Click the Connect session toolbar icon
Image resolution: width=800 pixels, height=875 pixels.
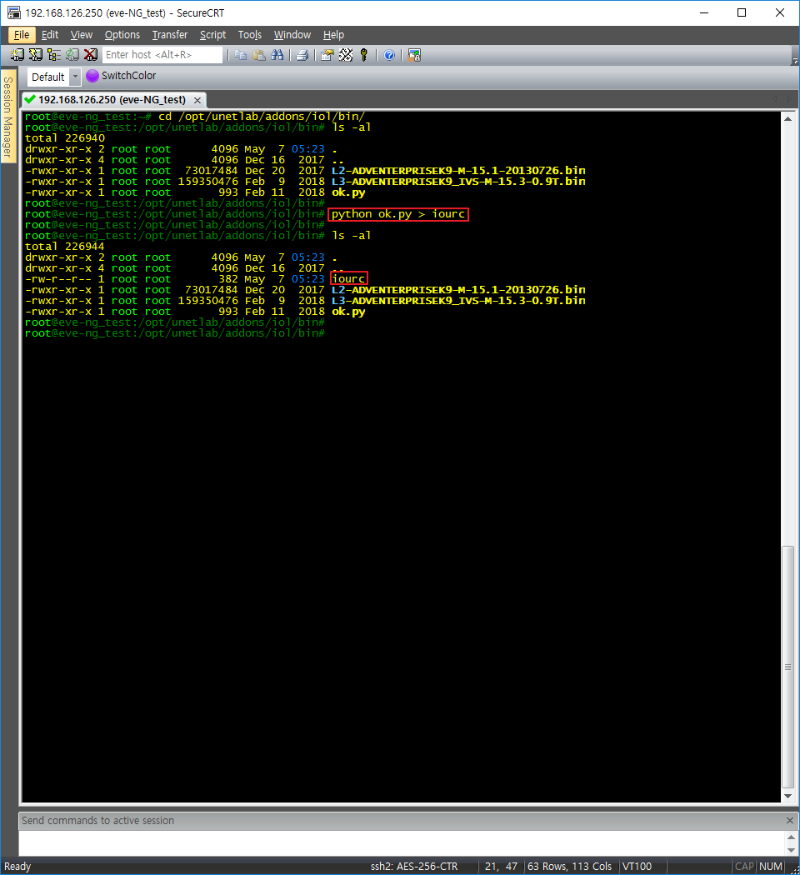click(x=17, y=55)
